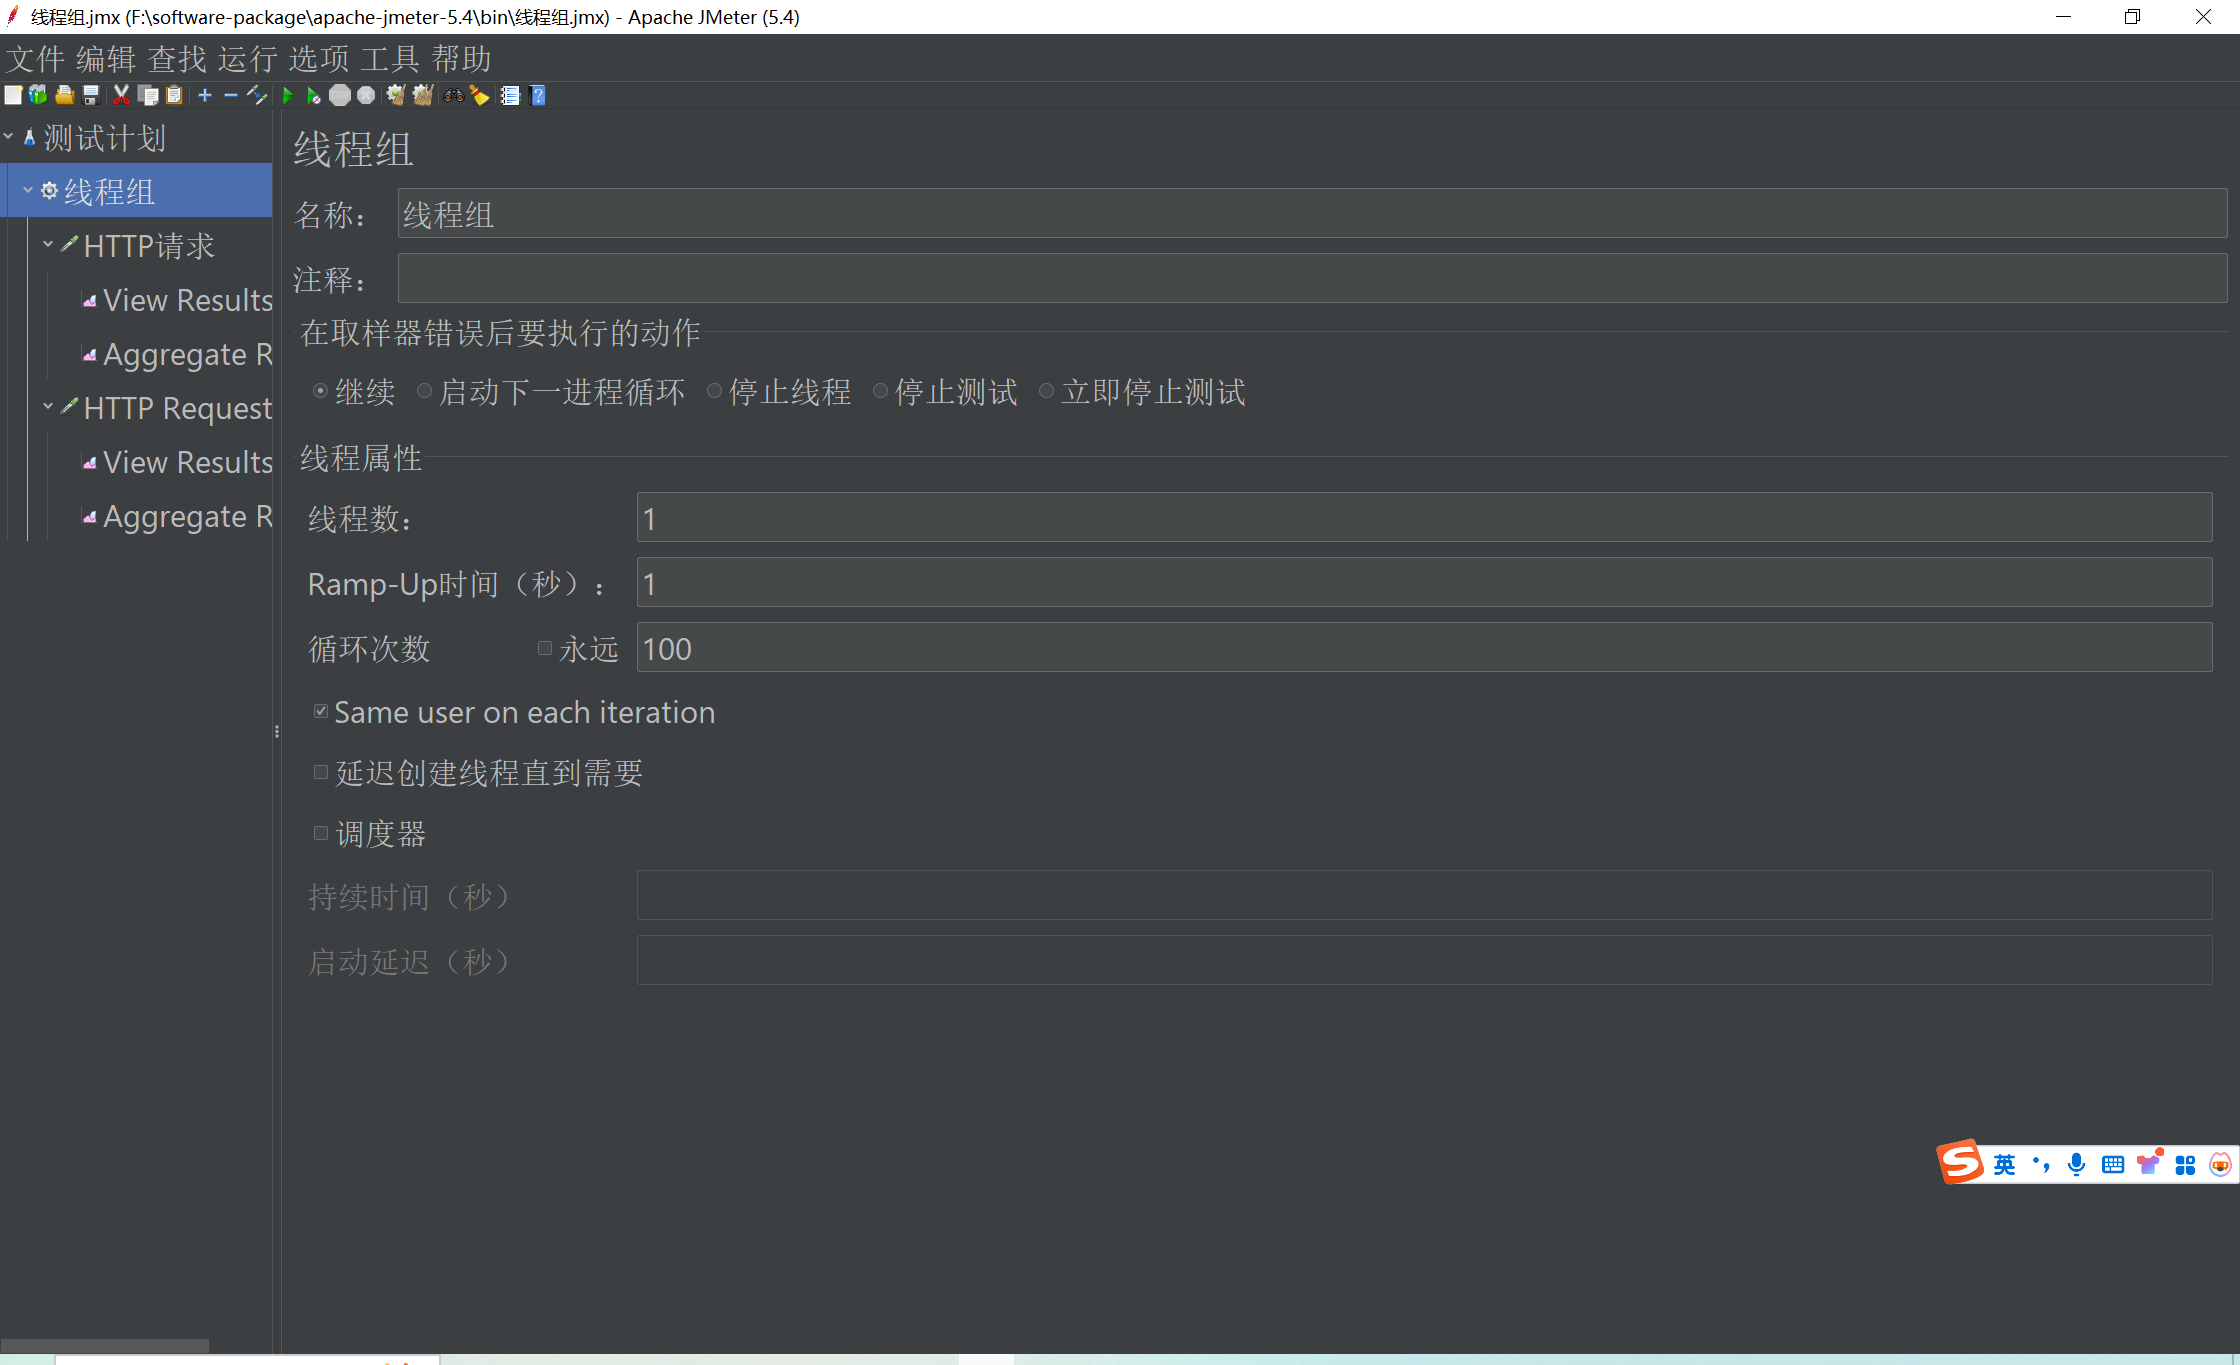Open the 编辑 menu

(106, 59)
